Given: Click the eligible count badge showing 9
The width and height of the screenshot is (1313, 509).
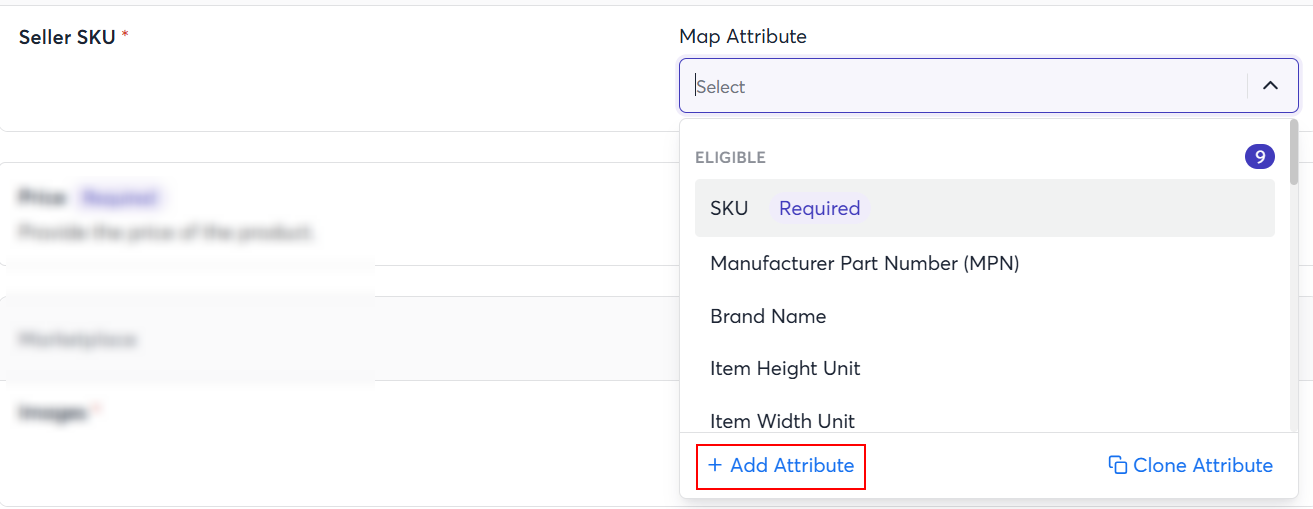Looking at the screenshot, I should click(1259, 157).
